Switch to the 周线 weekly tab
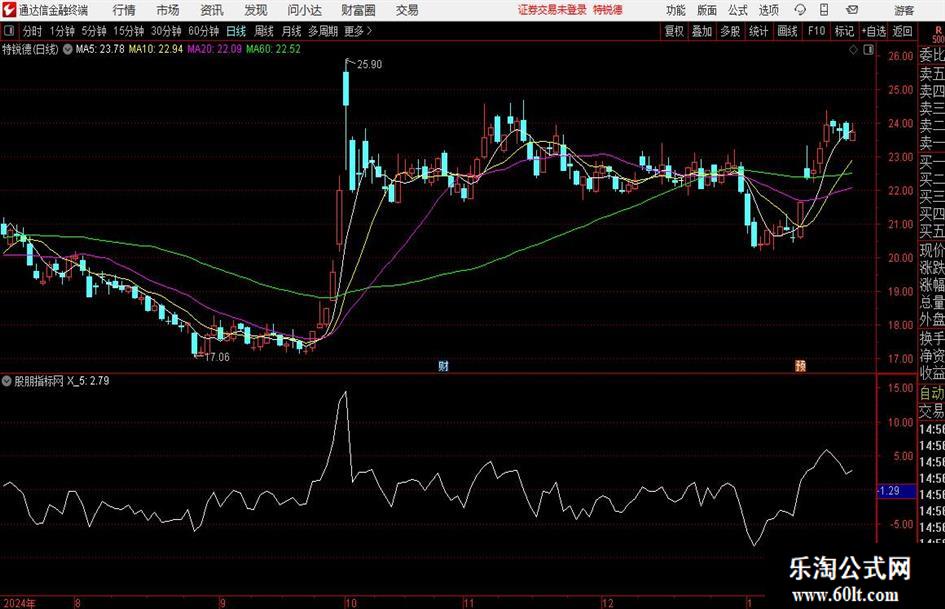This screenshot has width=945, height=609. 264,31
